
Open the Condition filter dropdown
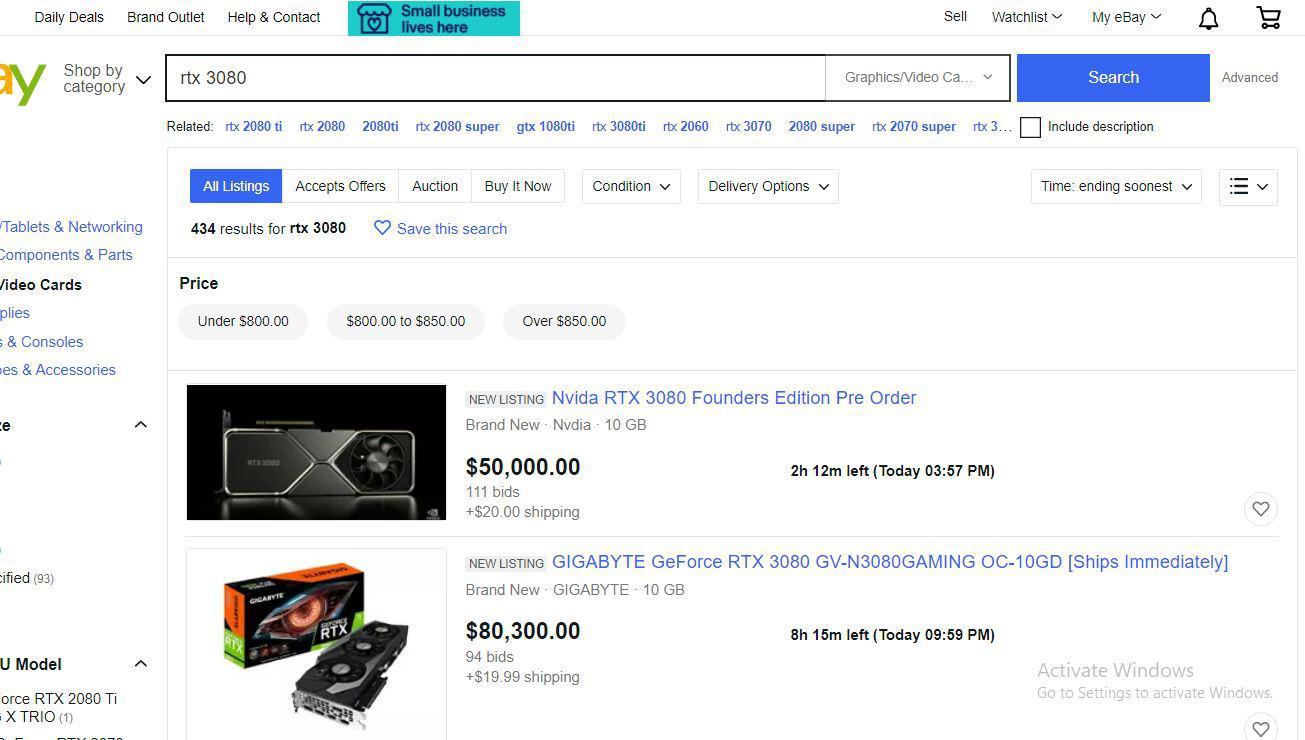tap(630, 186)
